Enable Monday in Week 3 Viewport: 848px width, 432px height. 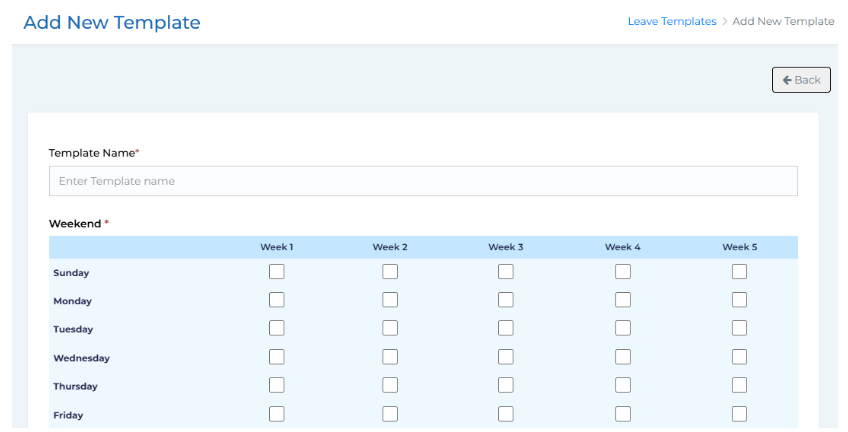pyautogui.click(x=506, y=300)
